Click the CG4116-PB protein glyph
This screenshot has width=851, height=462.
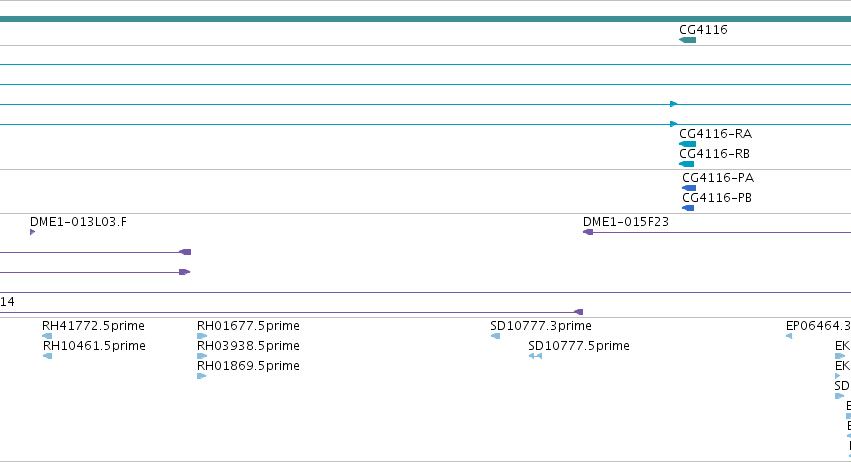point(688,208)
